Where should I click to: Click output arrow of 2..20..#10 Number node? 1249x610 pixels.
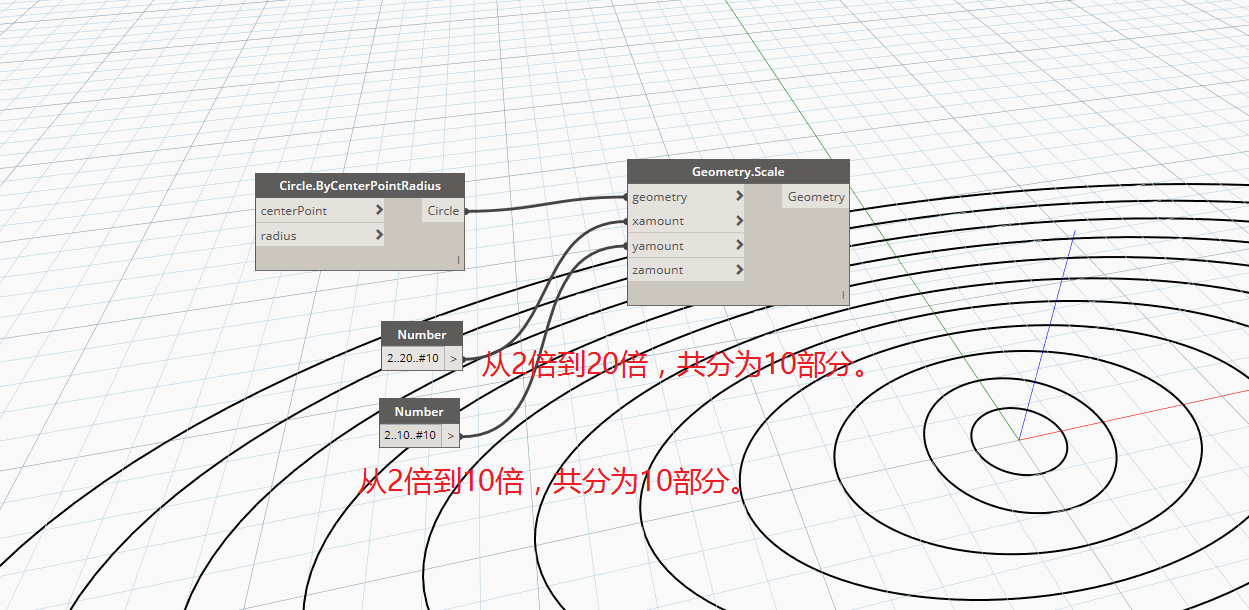453,358
